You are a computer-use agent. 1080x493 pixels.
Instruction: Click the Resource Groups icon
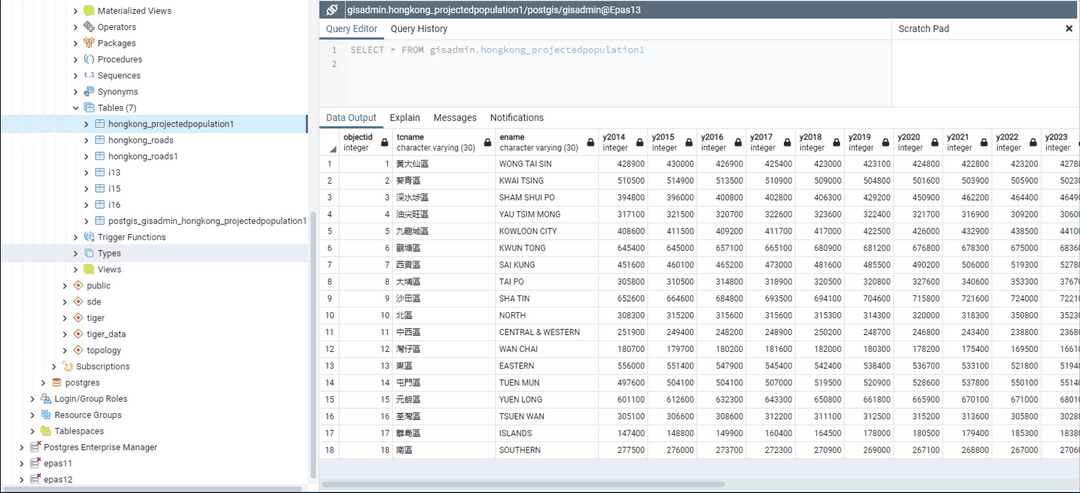[x=46, y=415]
